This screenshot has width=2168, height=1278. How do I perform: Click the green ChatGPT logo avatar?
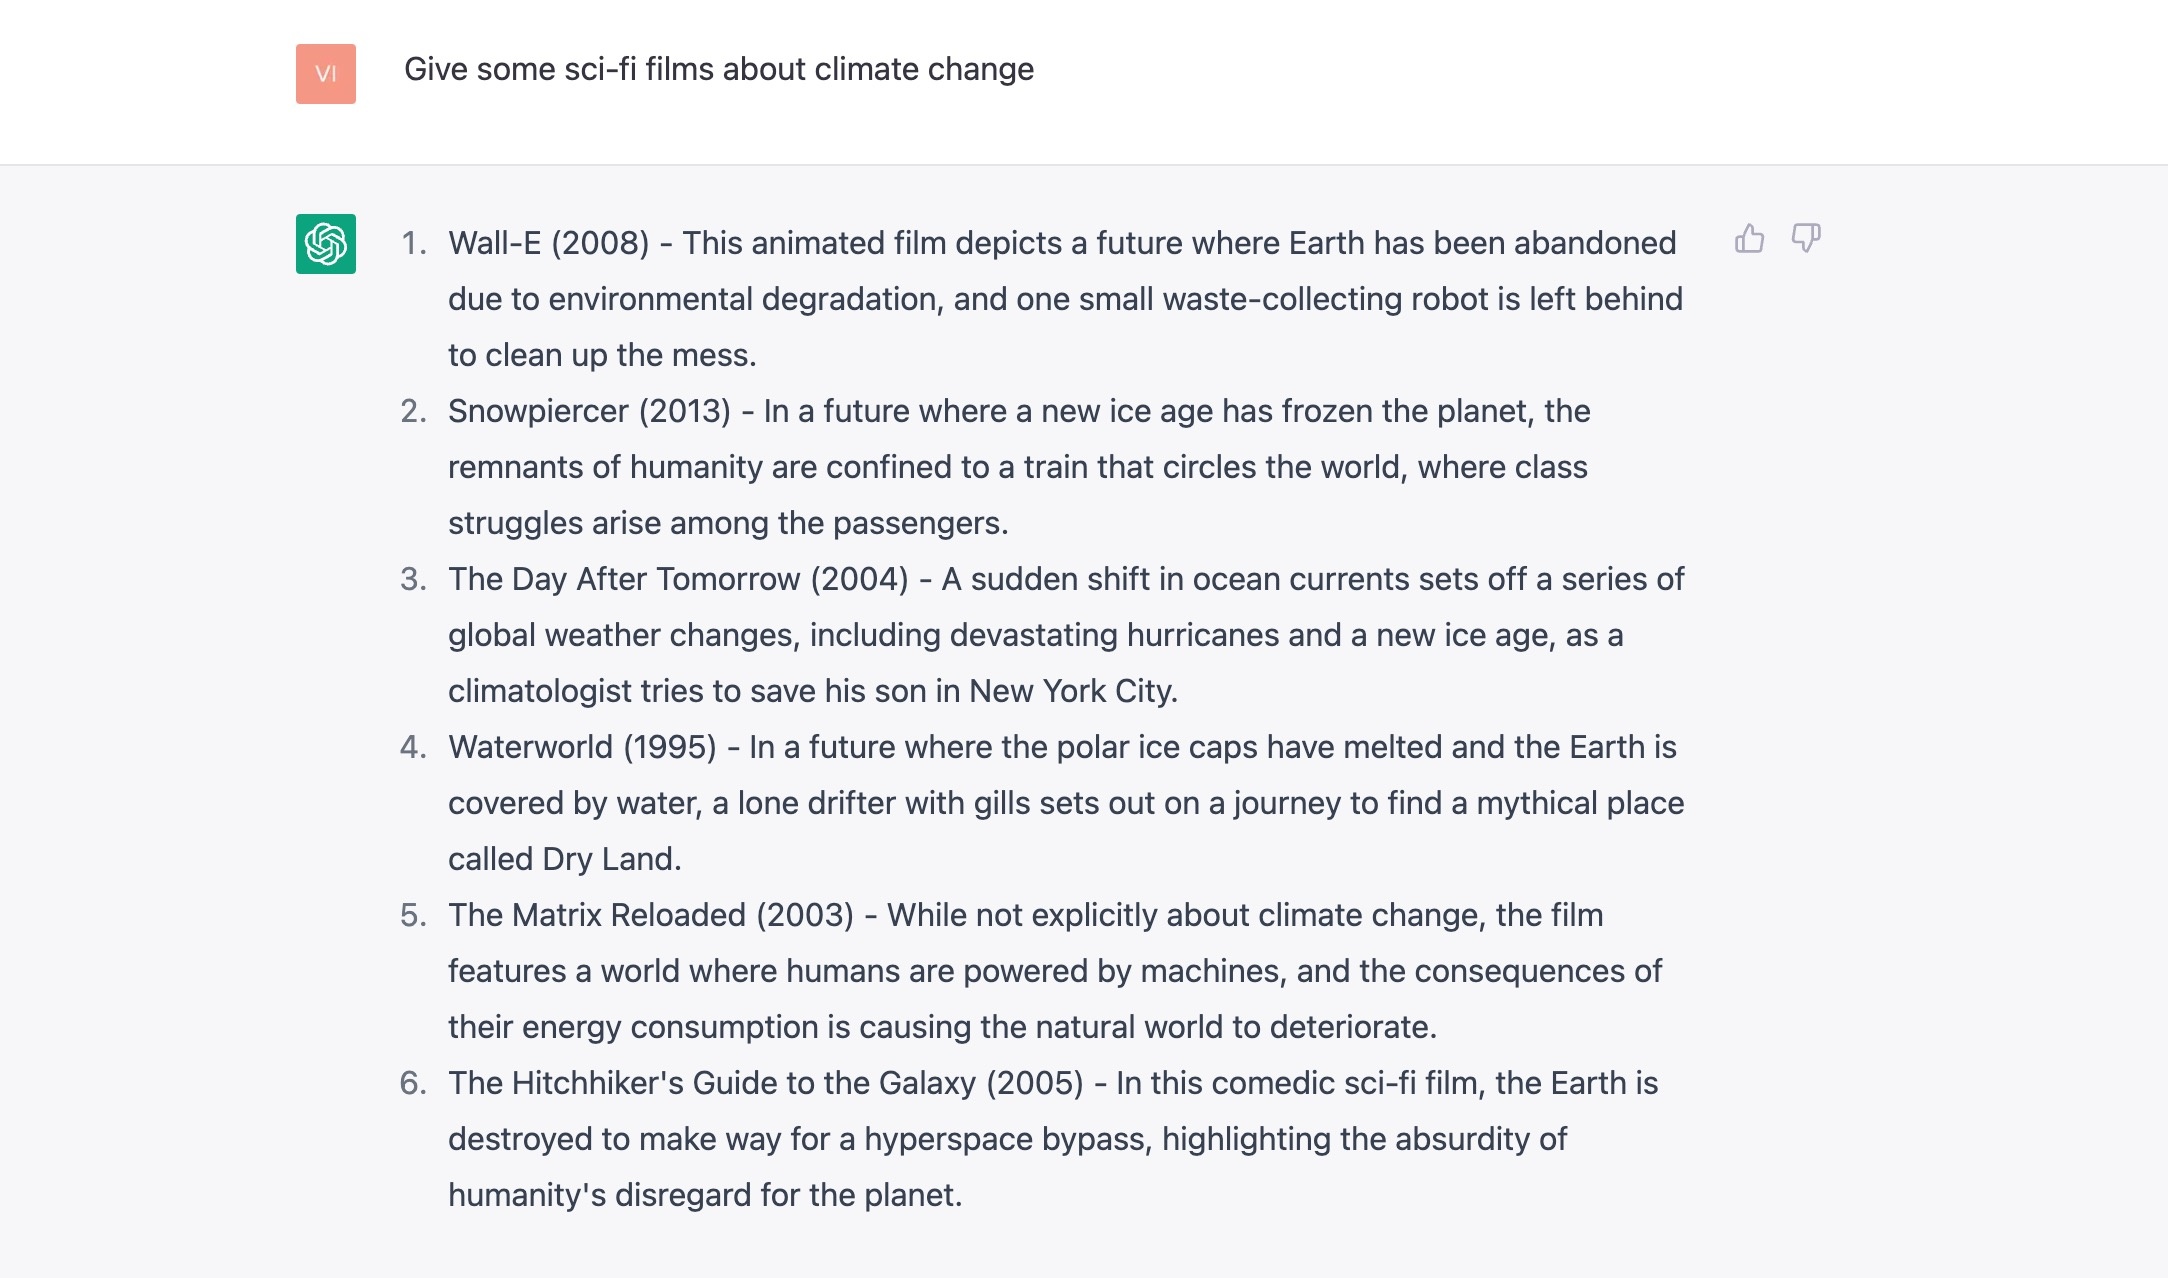tap(326, 244)
